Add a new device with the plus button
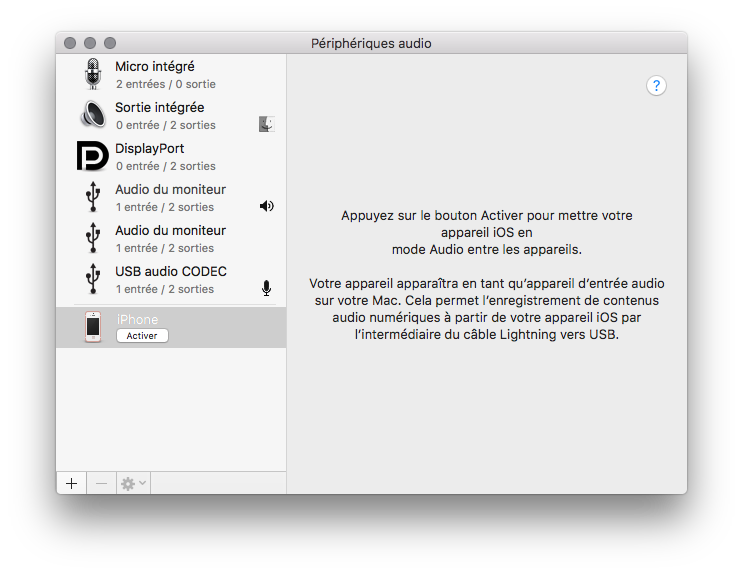The width and height of the screenshot is (743, 574). point(71,483)
